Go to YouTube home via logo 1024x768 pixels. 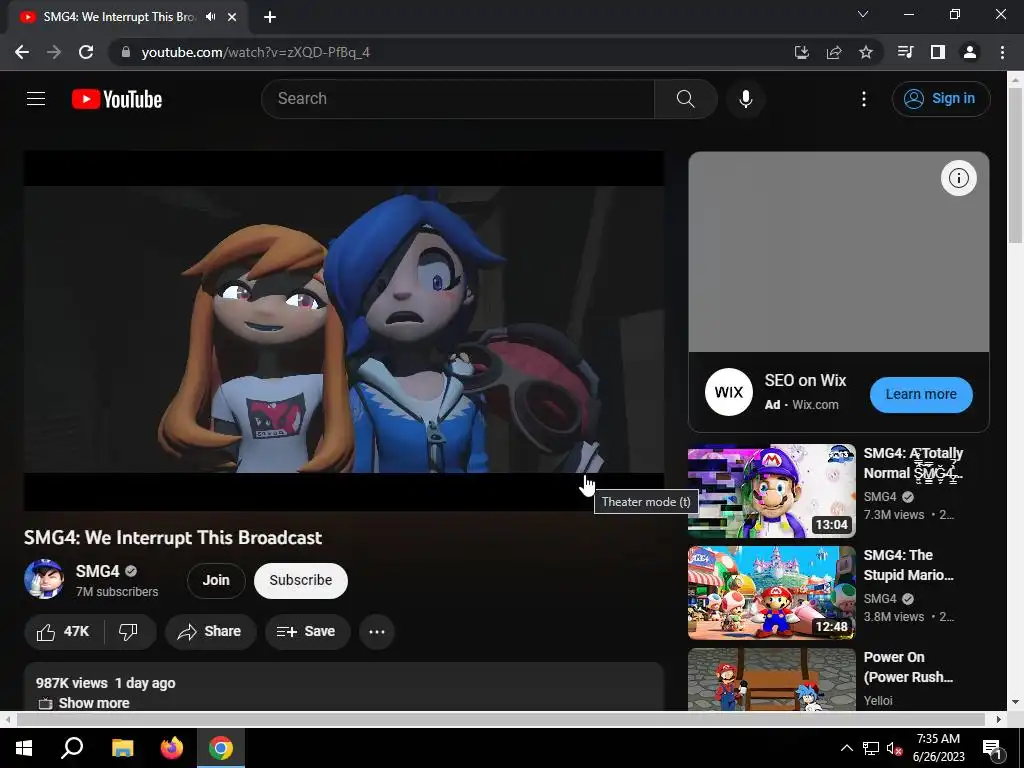[x=117, y=99]
